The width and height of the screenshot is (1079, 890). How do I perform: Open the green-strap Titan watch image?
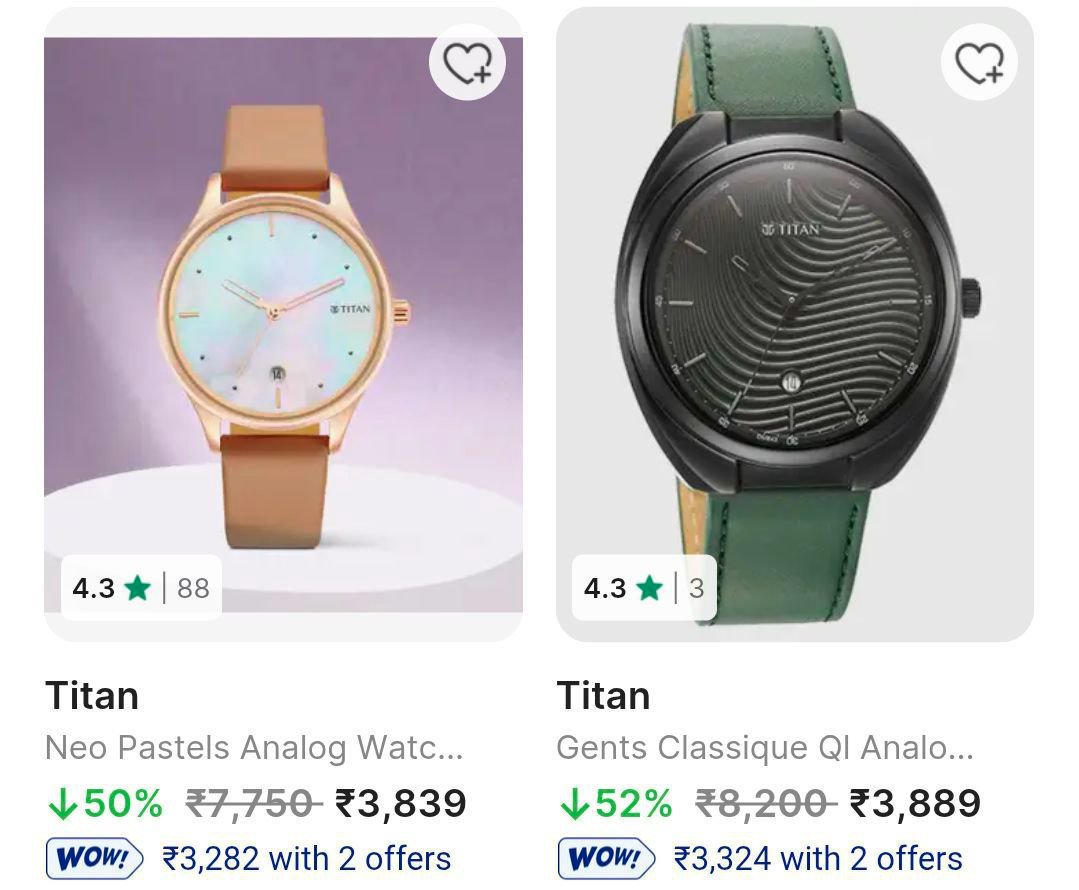795,320
